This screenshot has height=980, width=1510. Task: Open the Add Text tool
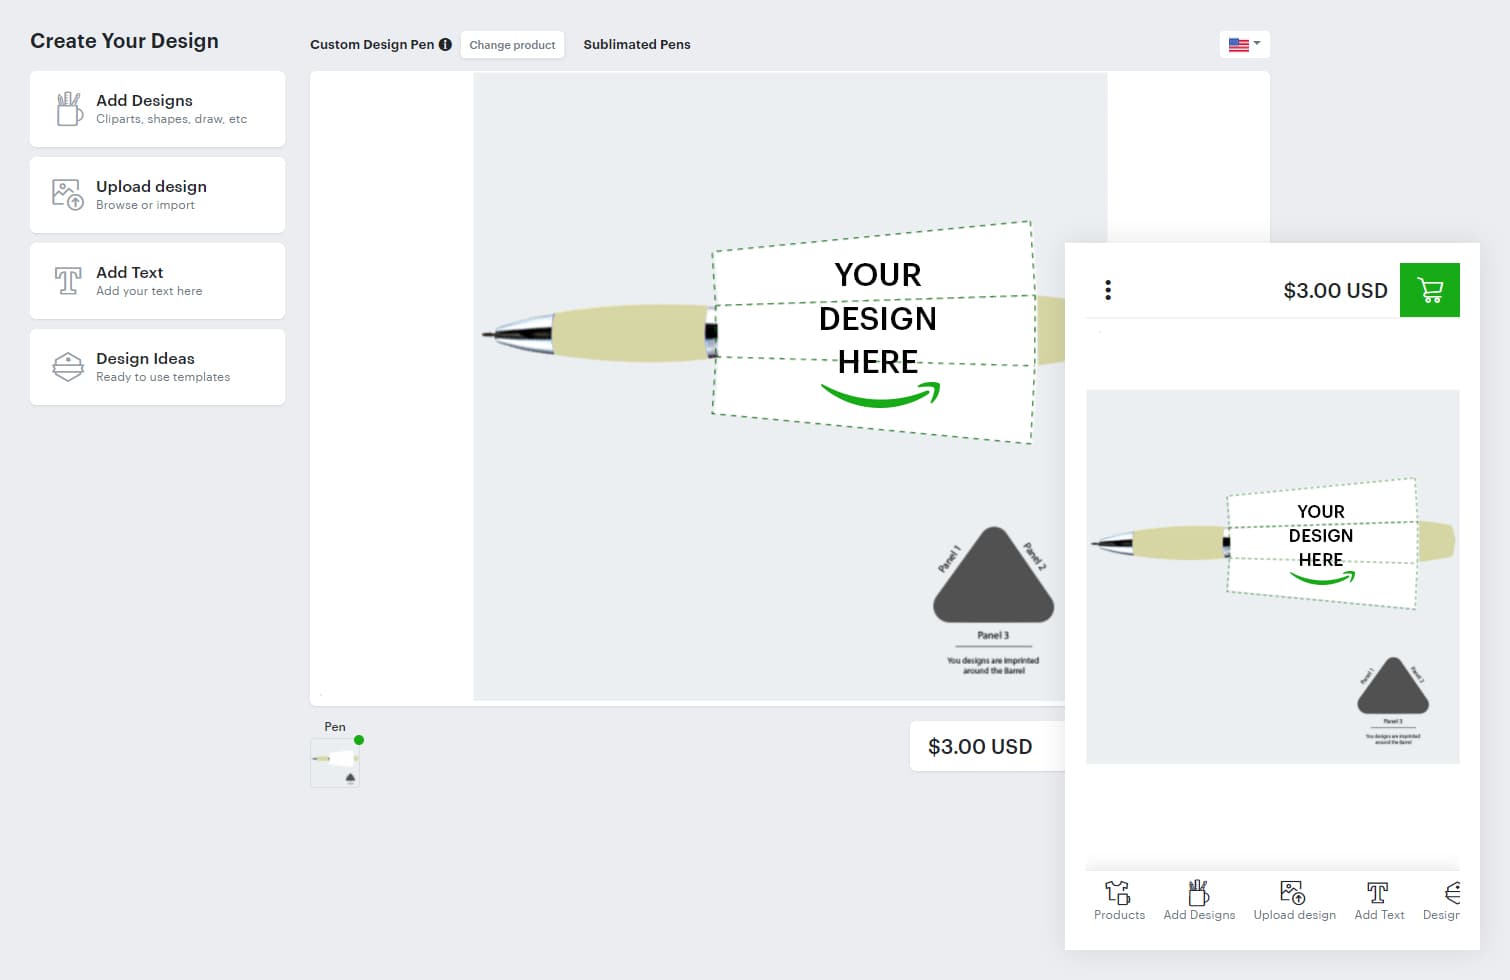[157, 280]
